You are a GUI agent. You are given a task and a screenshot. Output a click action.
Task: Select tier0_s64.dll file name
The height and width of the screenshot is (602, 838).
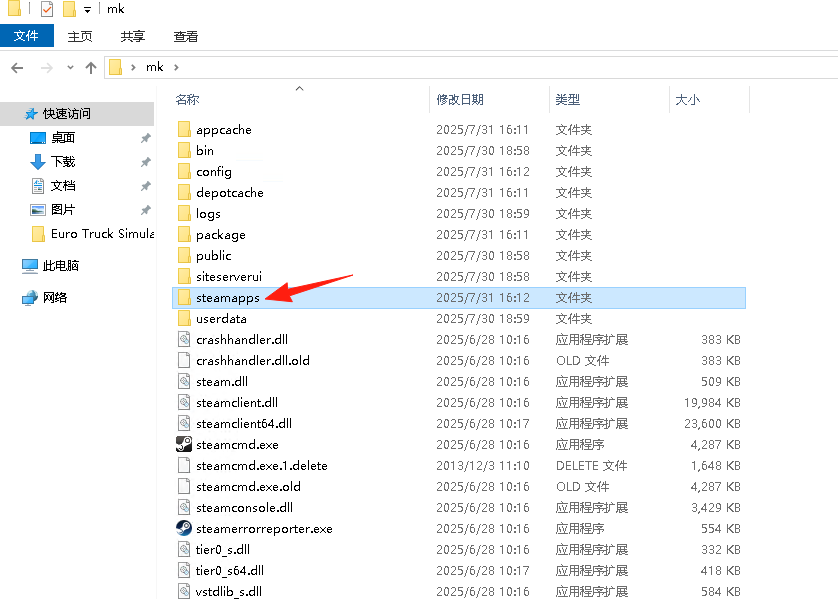click(x=230, y=570)
